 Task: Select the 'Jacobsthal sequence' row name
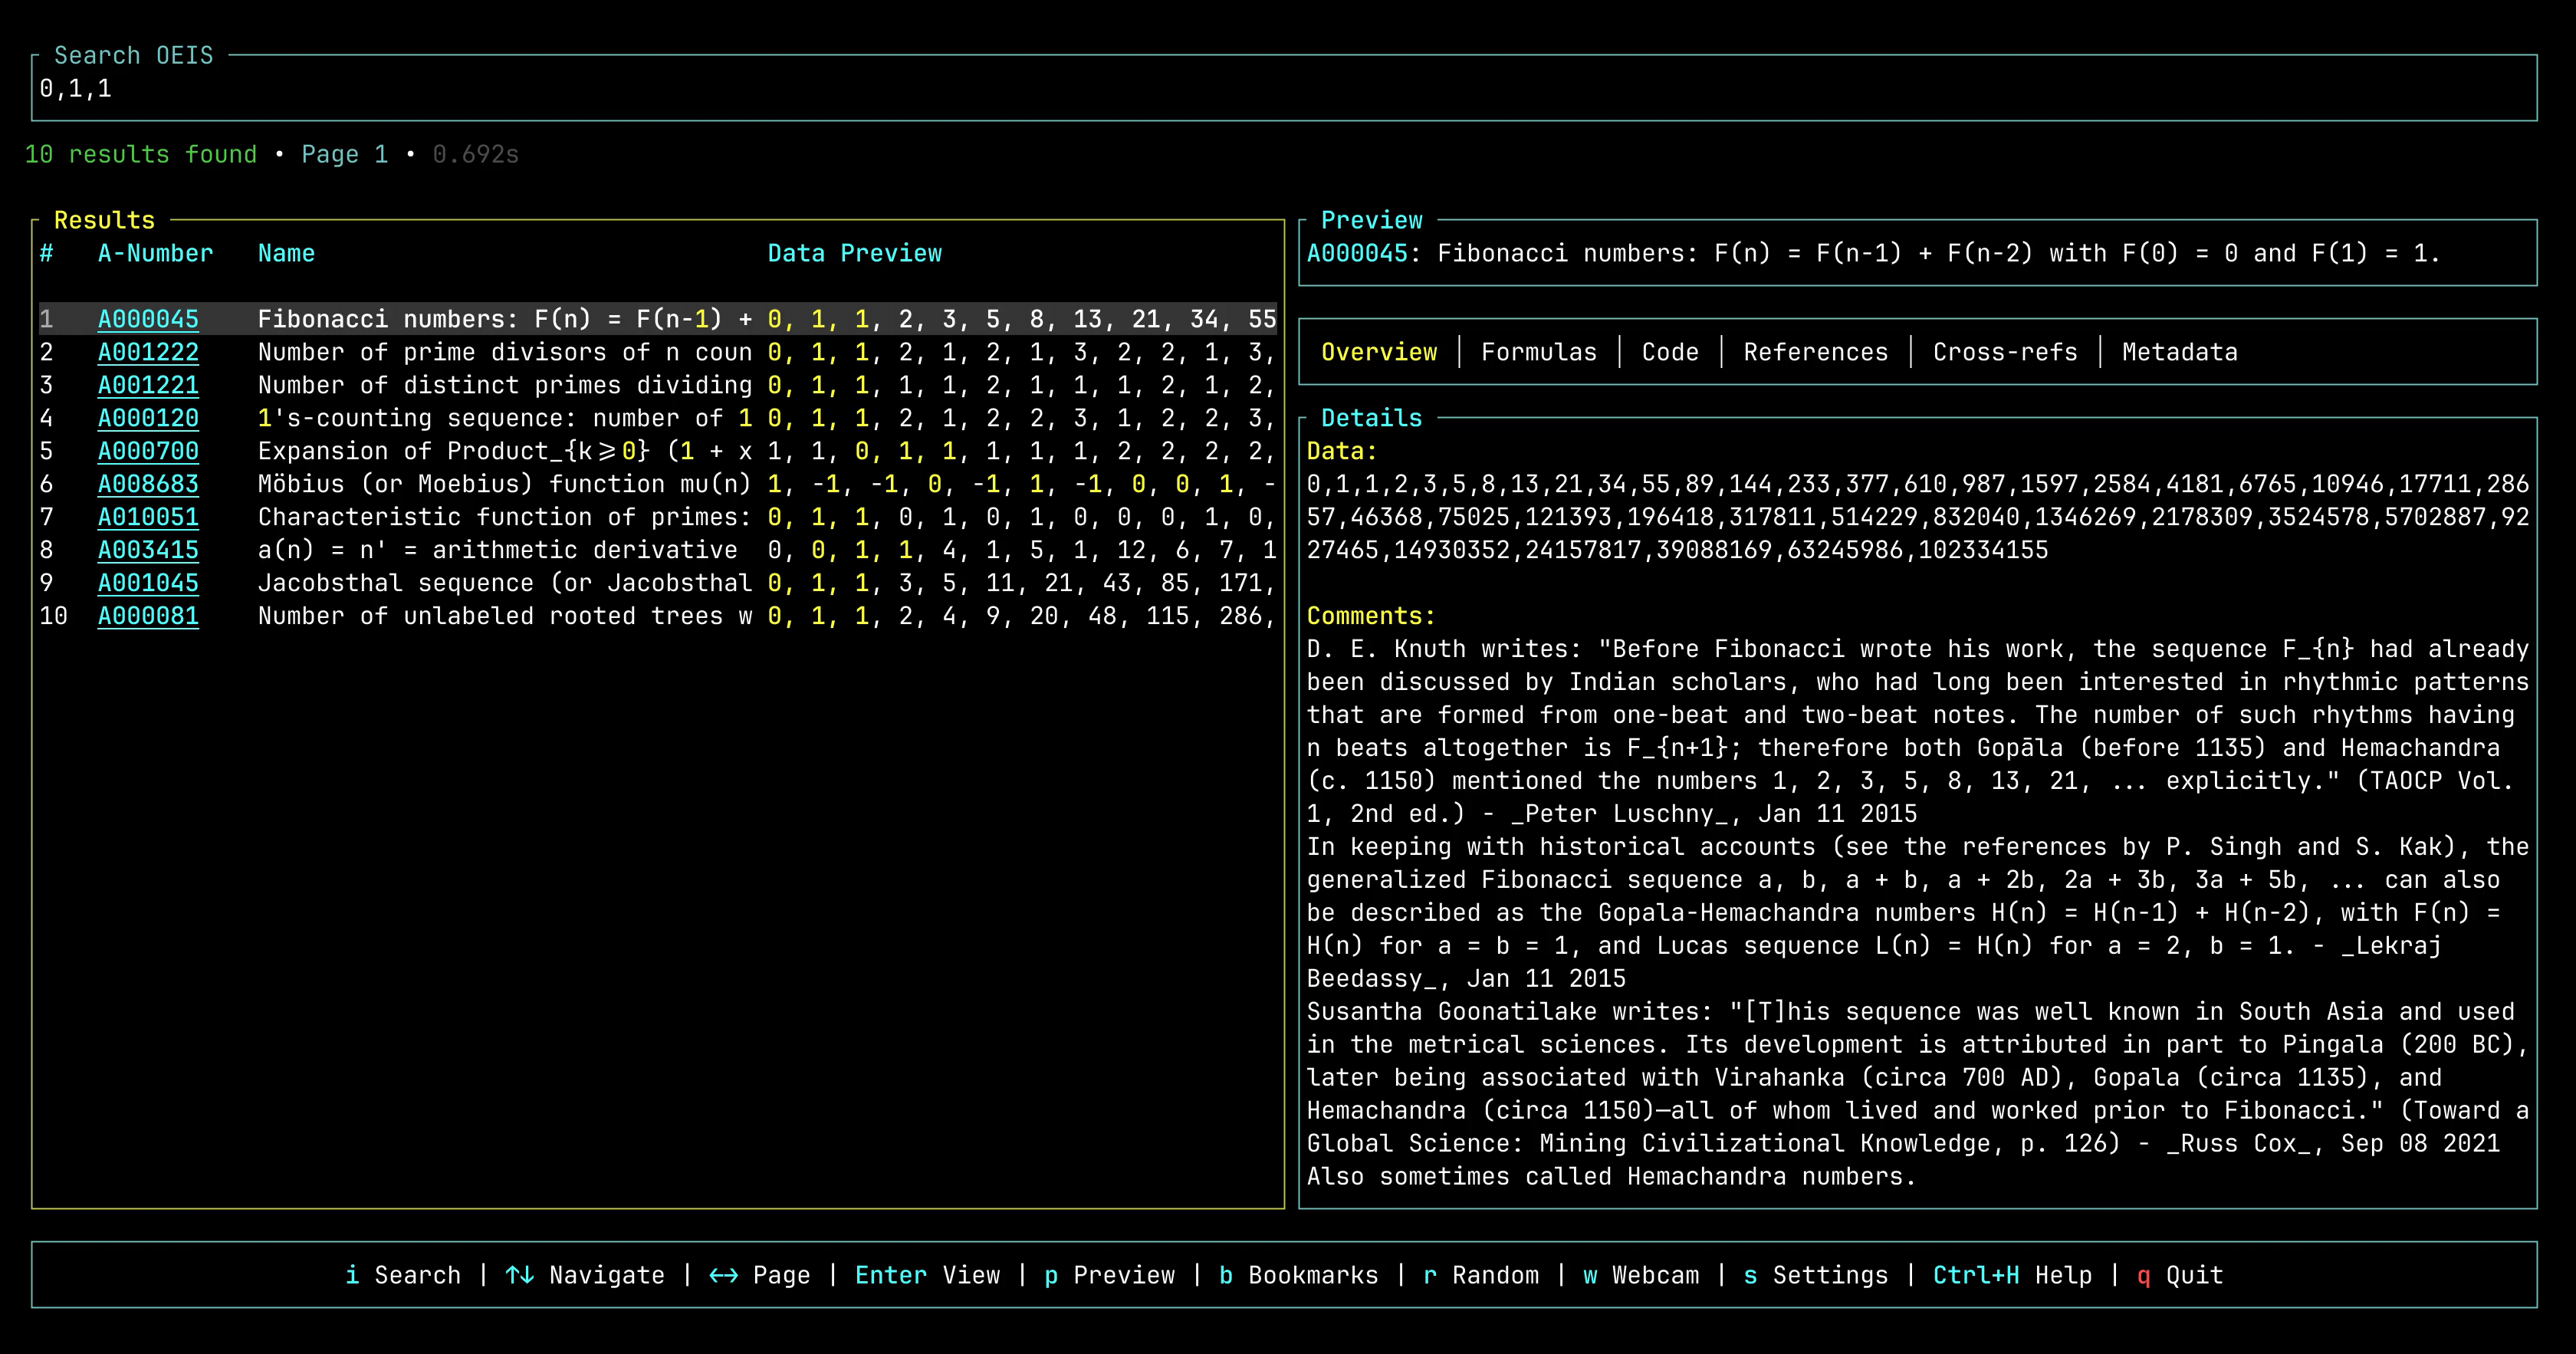tap(505, 583)
